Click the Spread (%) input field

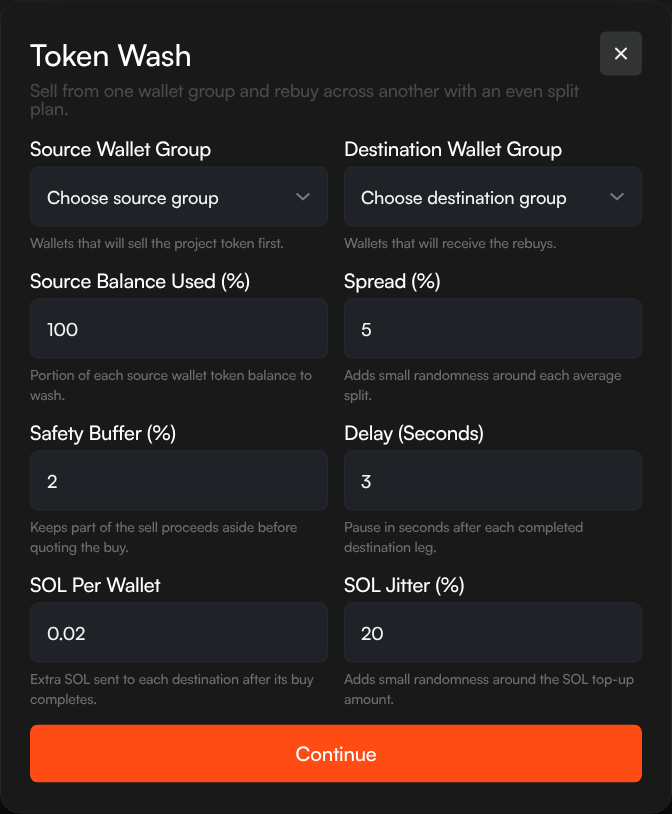pyautogui.click(x=492, y=329)
